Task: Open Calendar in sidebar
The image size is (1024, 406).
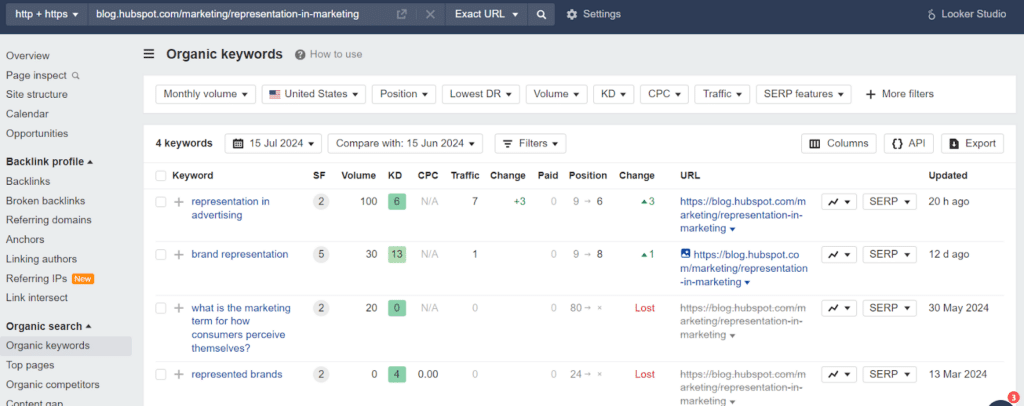Action: click(27, 114)
